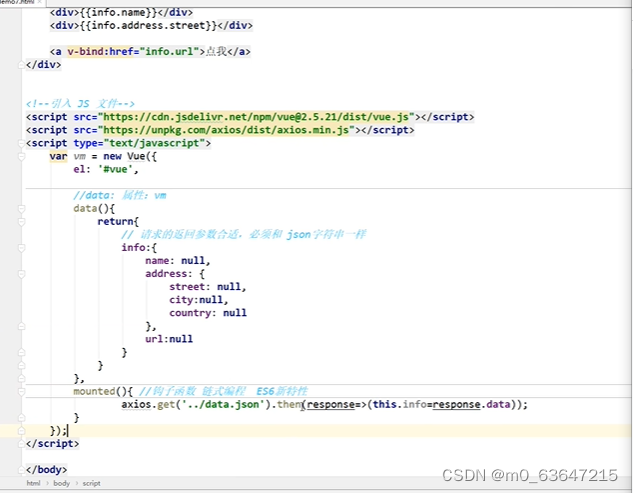633x493 pixels.
Task: Collapse fold marker beside script type="text/javascript" line
Action: [21, 143]
